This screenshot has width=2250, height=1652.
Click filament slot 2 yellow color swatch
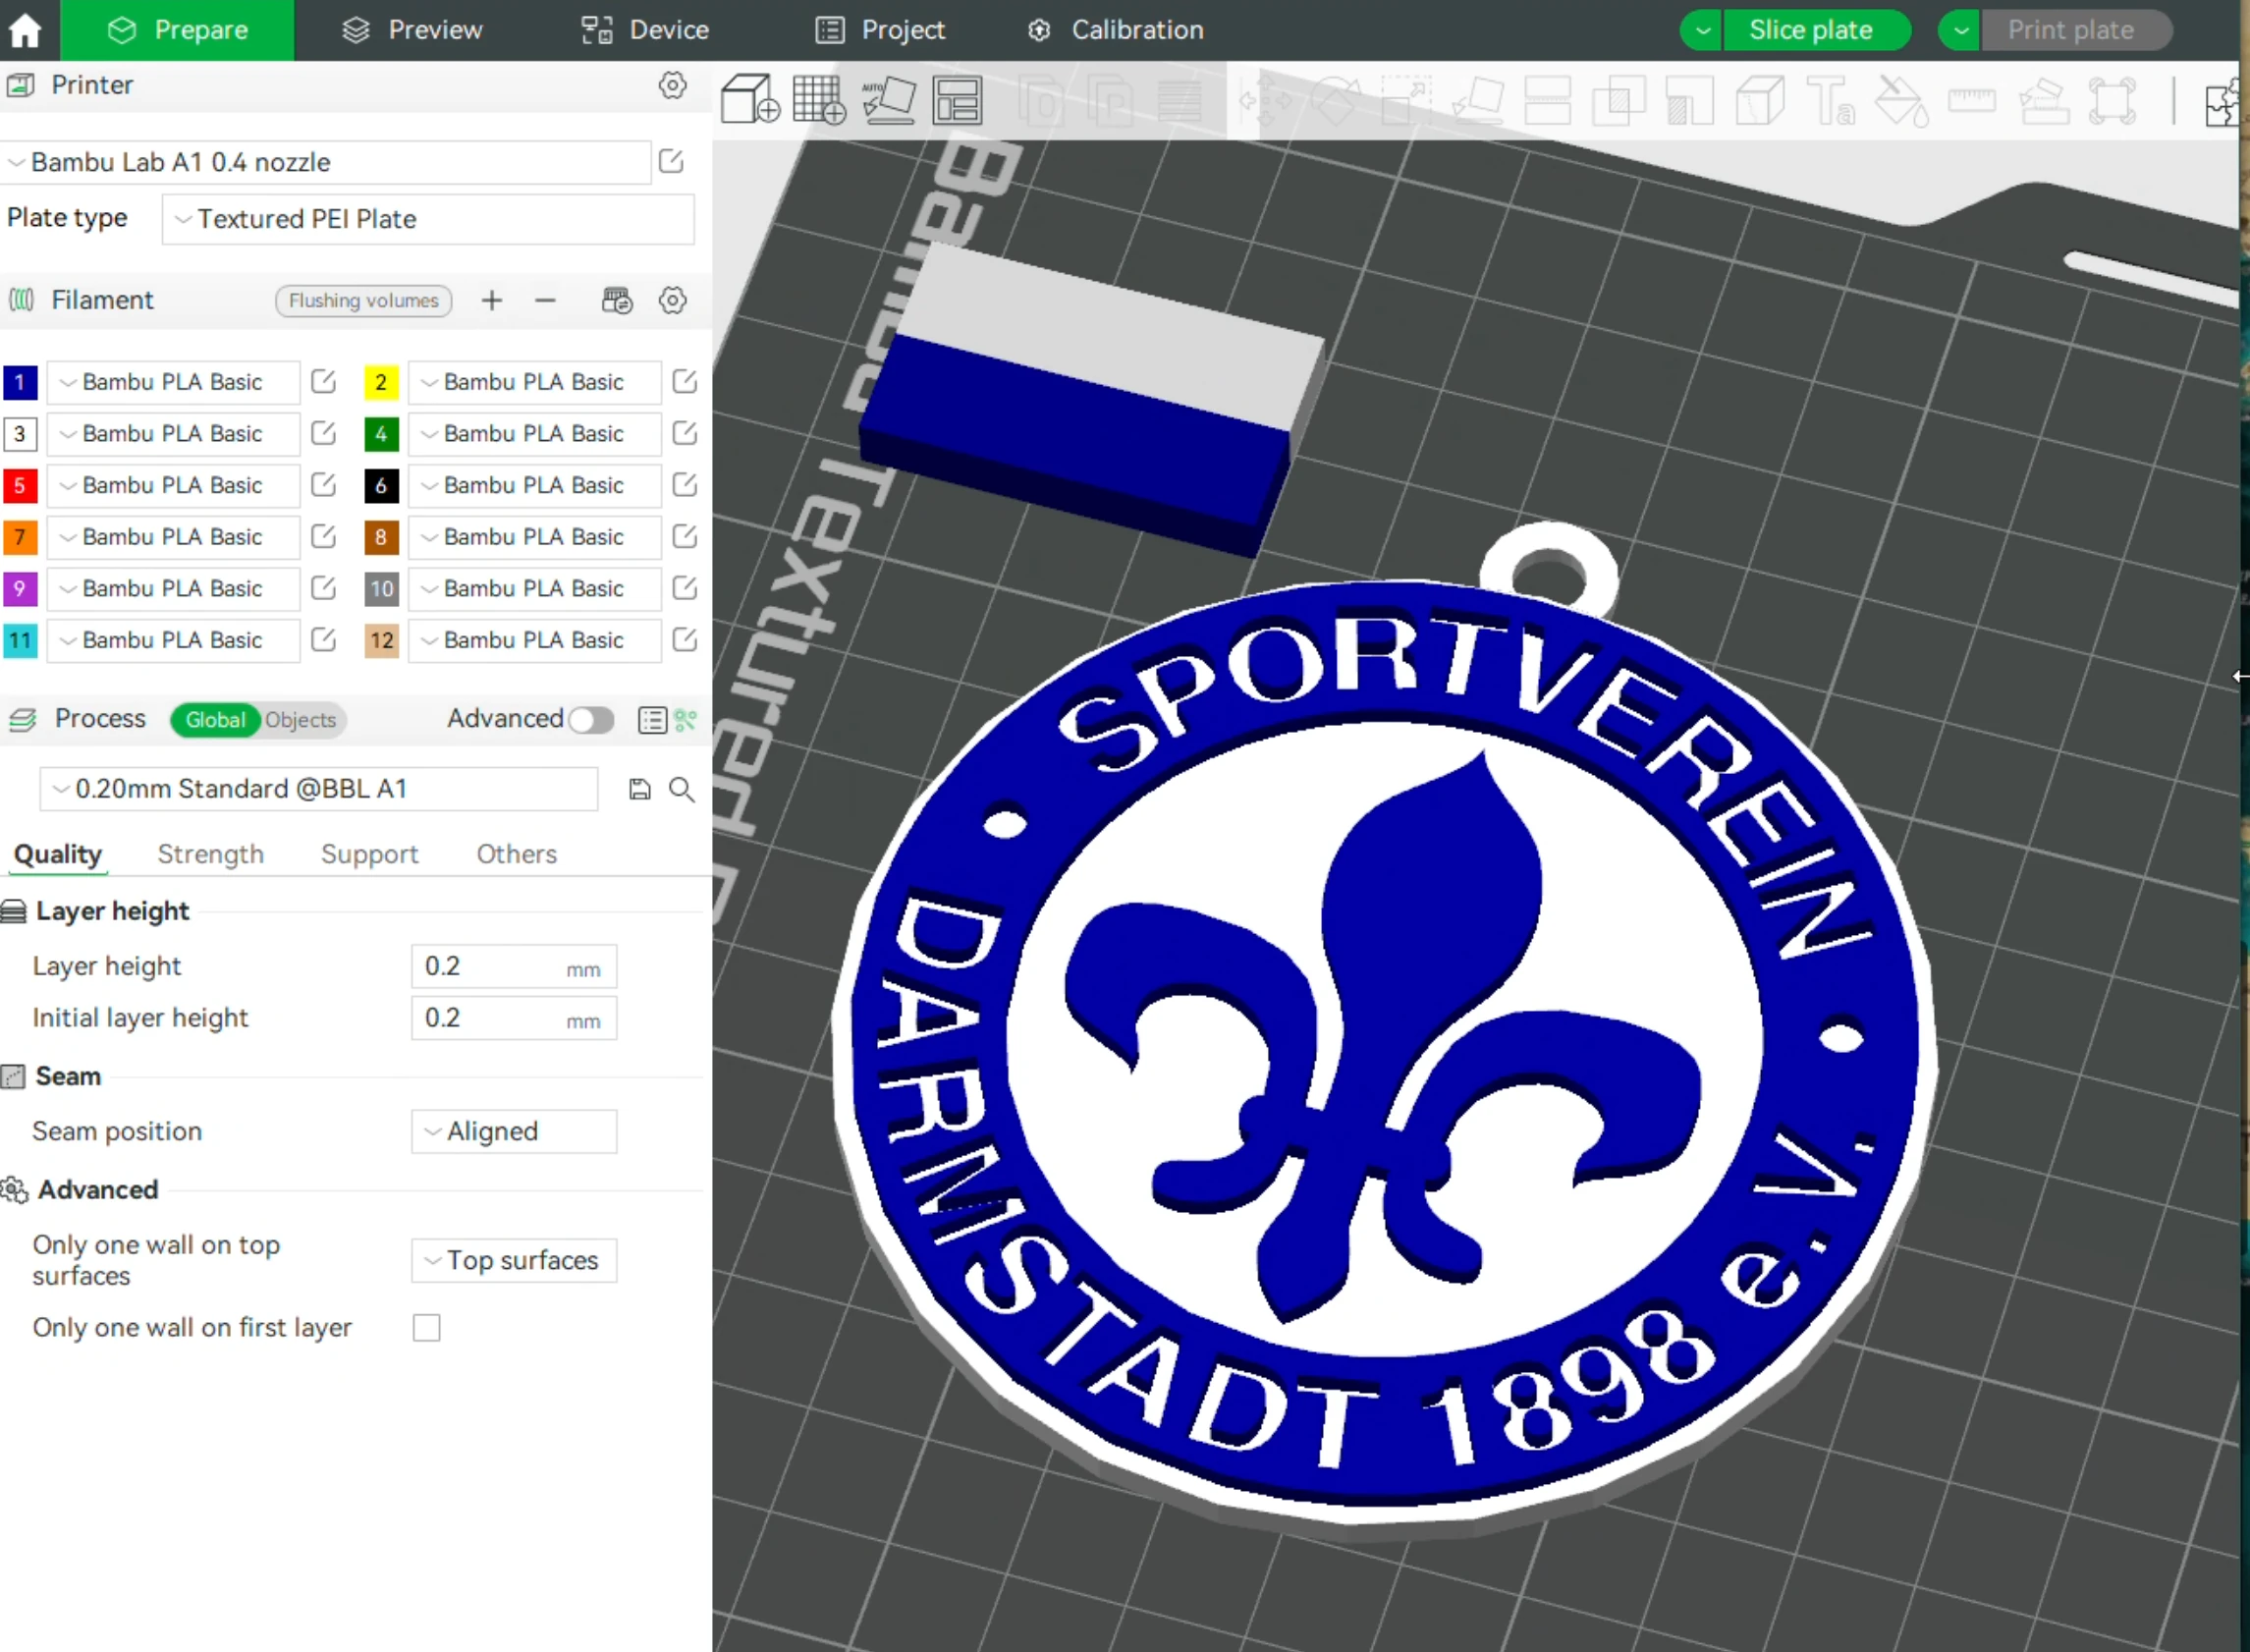point(381,382)
